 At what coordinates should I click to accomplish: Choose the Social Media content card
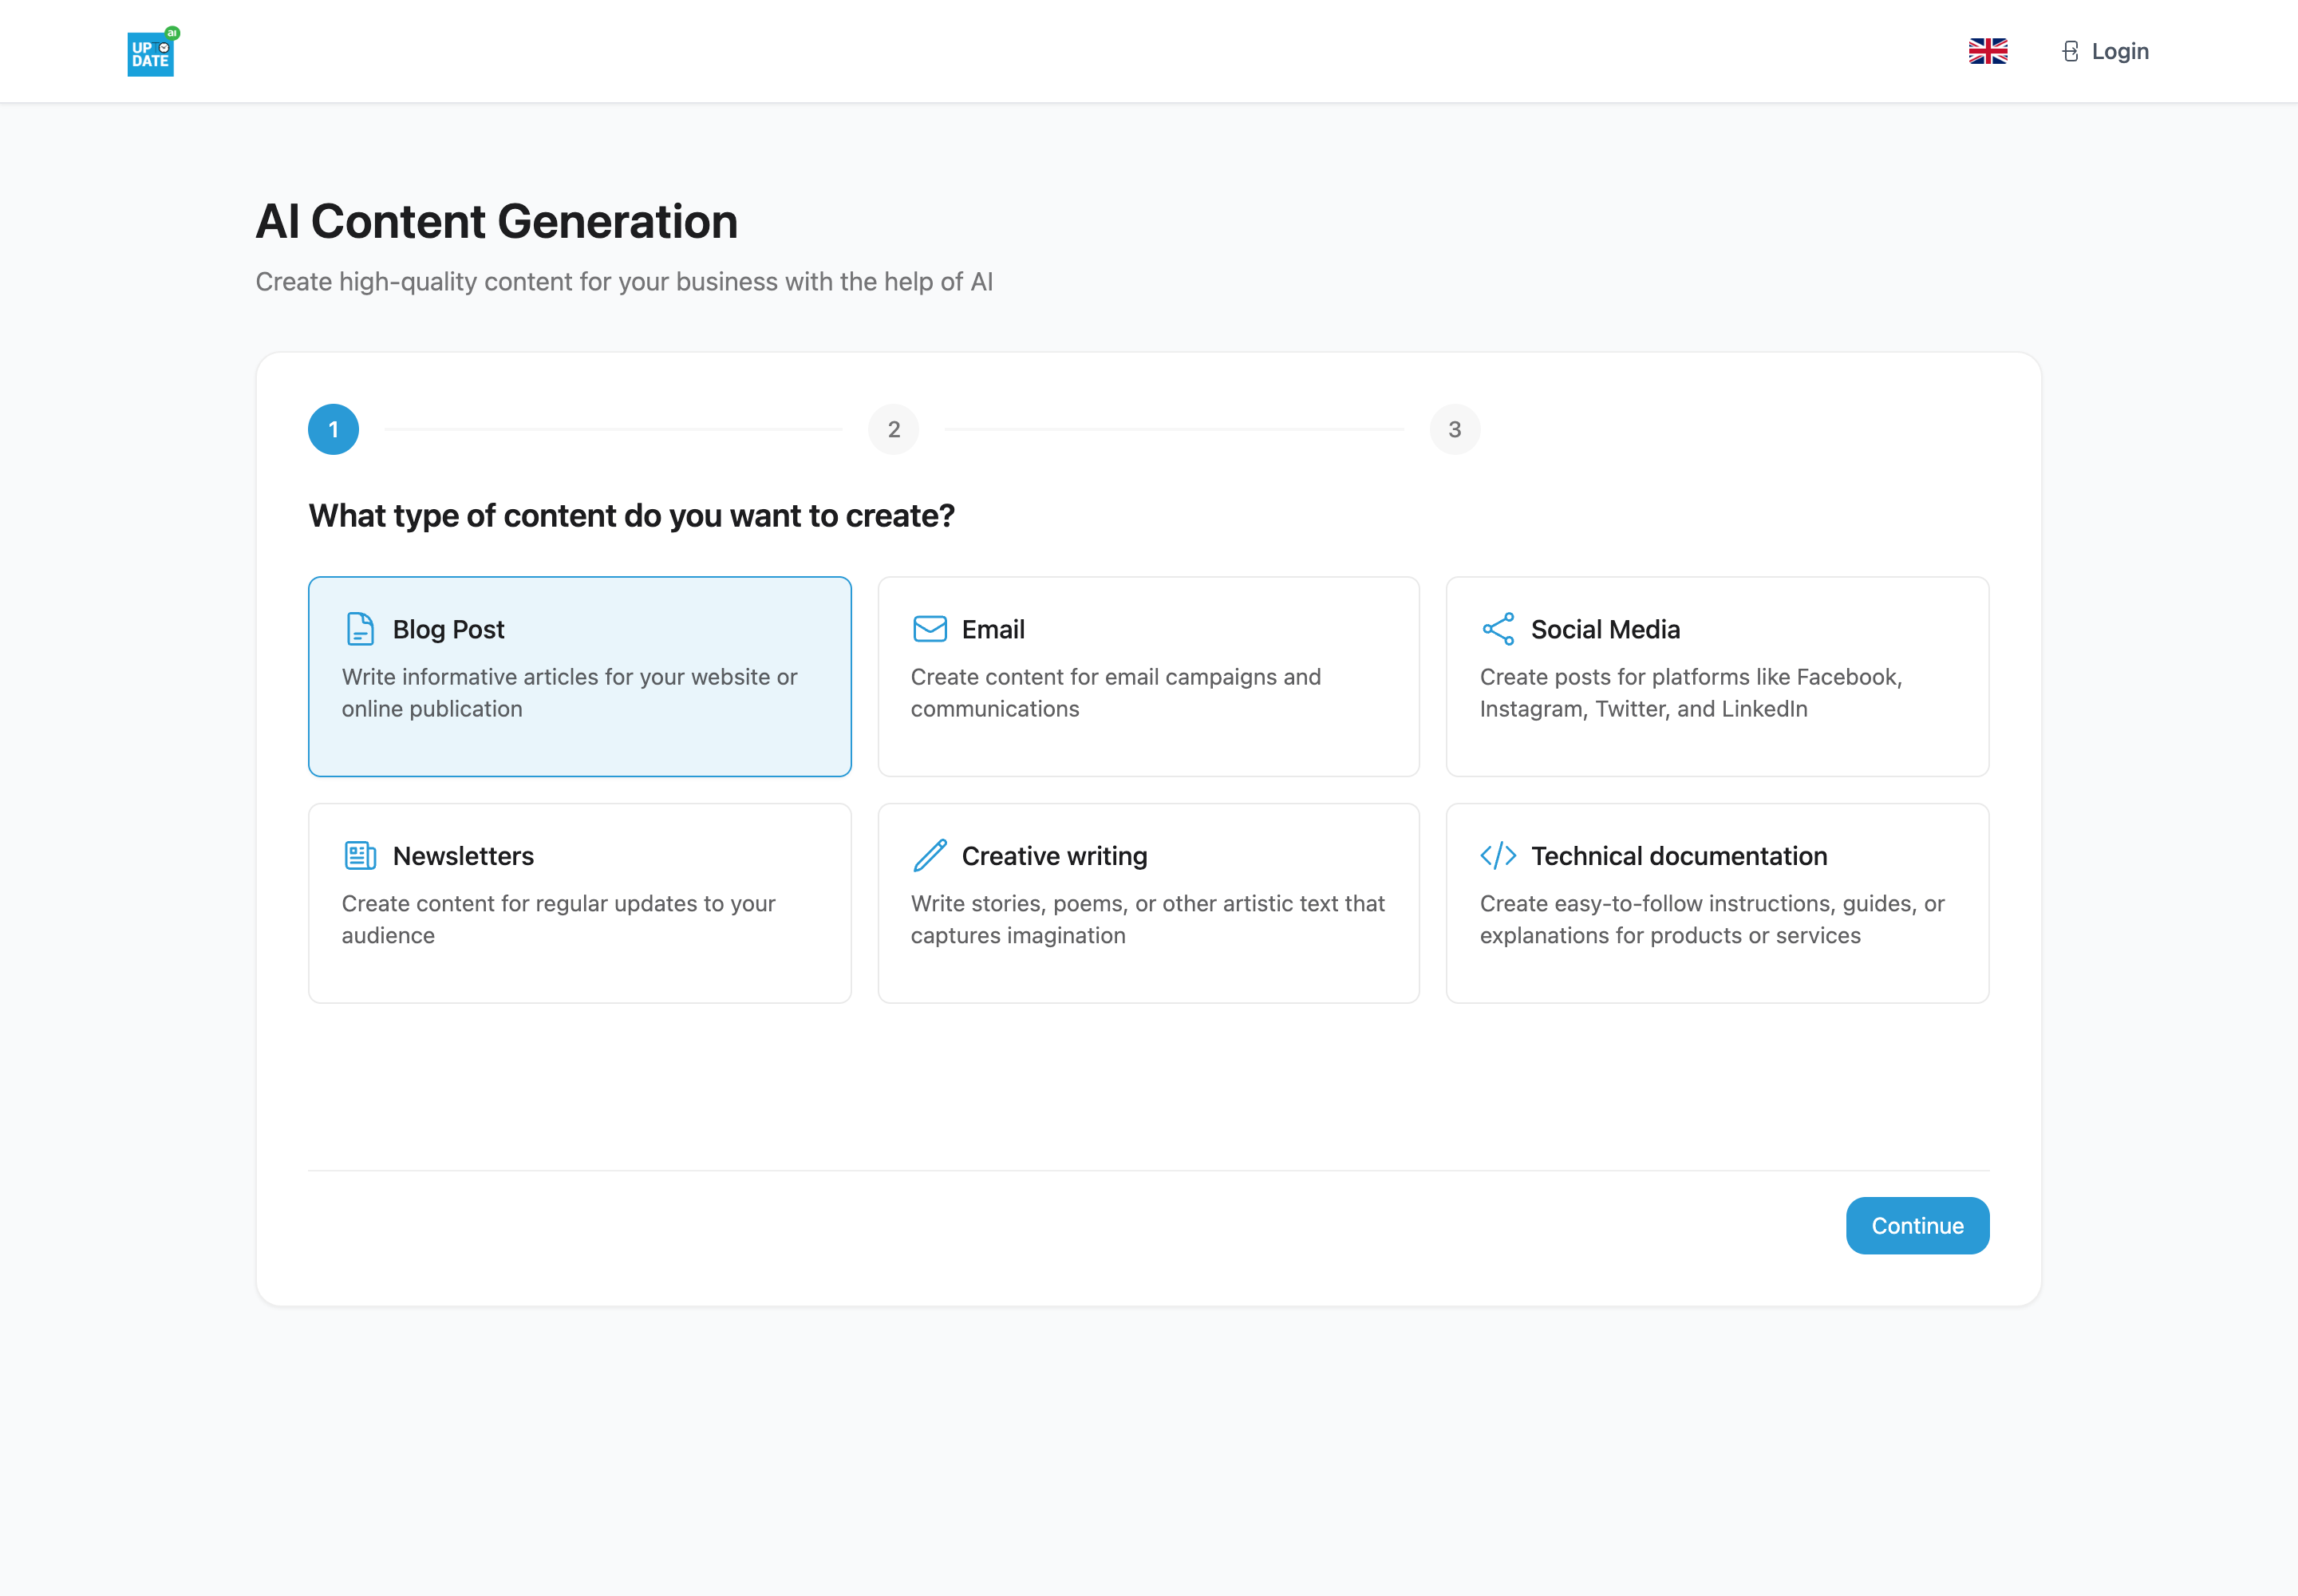[1717, 676]
